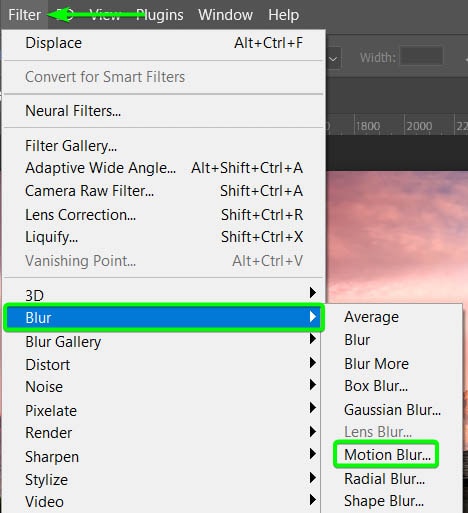Expand the Blur Gallery submenu arrow
This screenshot has height=513, width=468.
pyautogui.click(x=312, y=339)
